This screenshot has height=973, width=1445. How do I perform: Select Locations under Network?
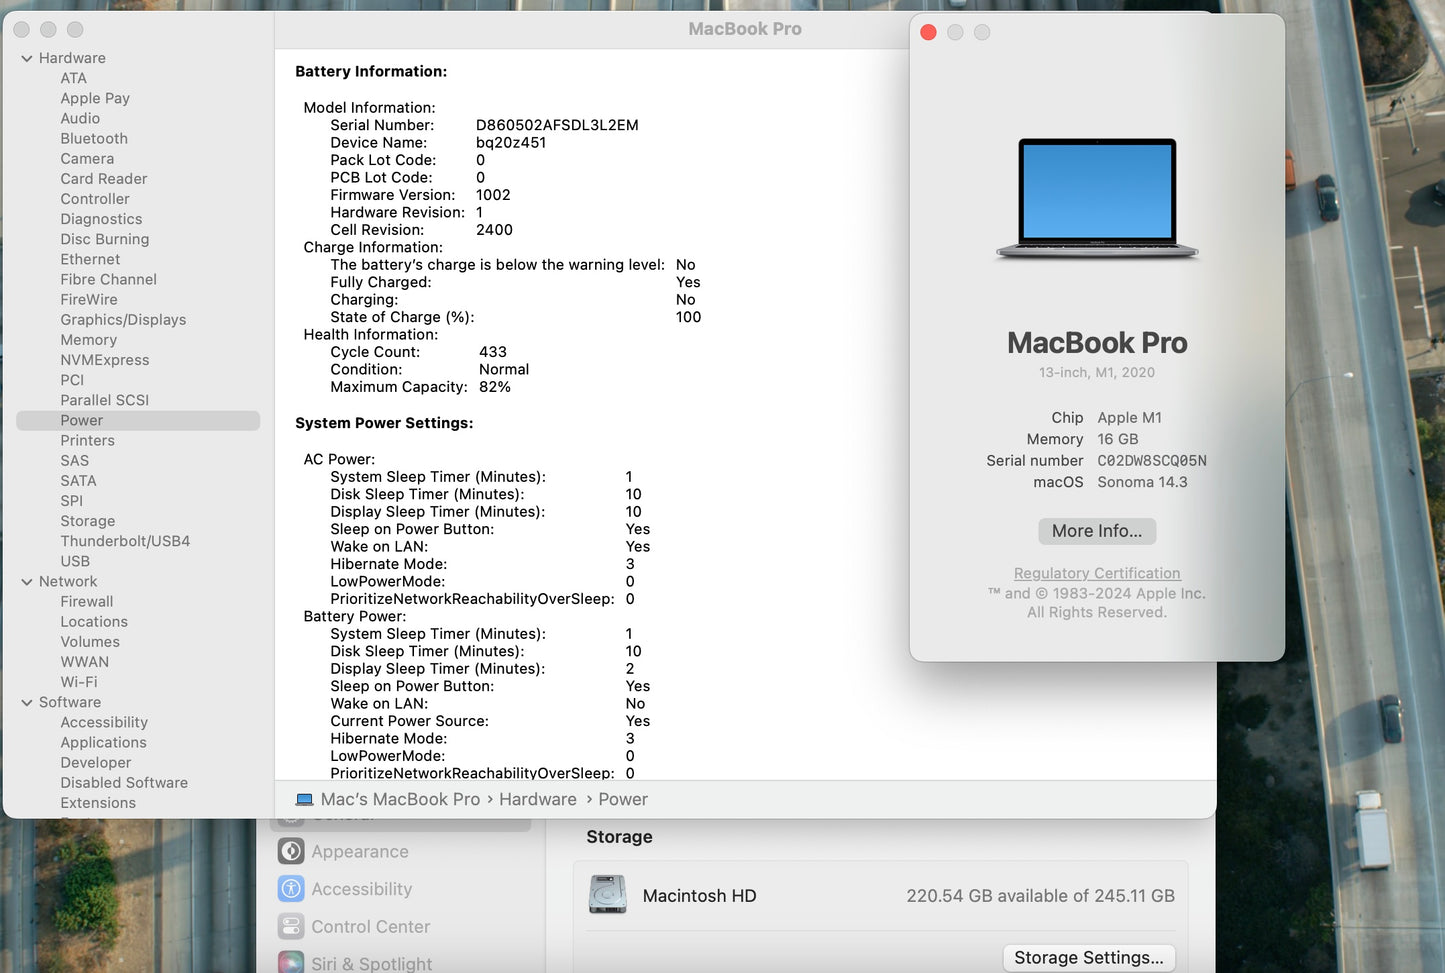pos(94,621)
